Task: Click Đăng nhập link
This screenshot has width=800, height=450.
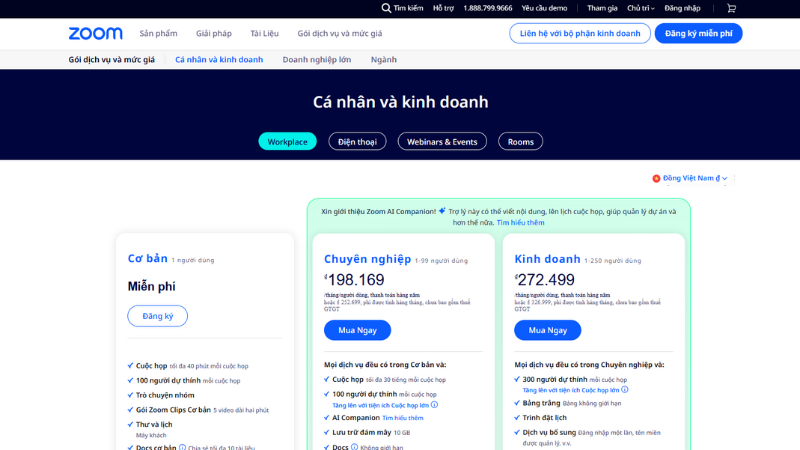Action: [682, 8]
